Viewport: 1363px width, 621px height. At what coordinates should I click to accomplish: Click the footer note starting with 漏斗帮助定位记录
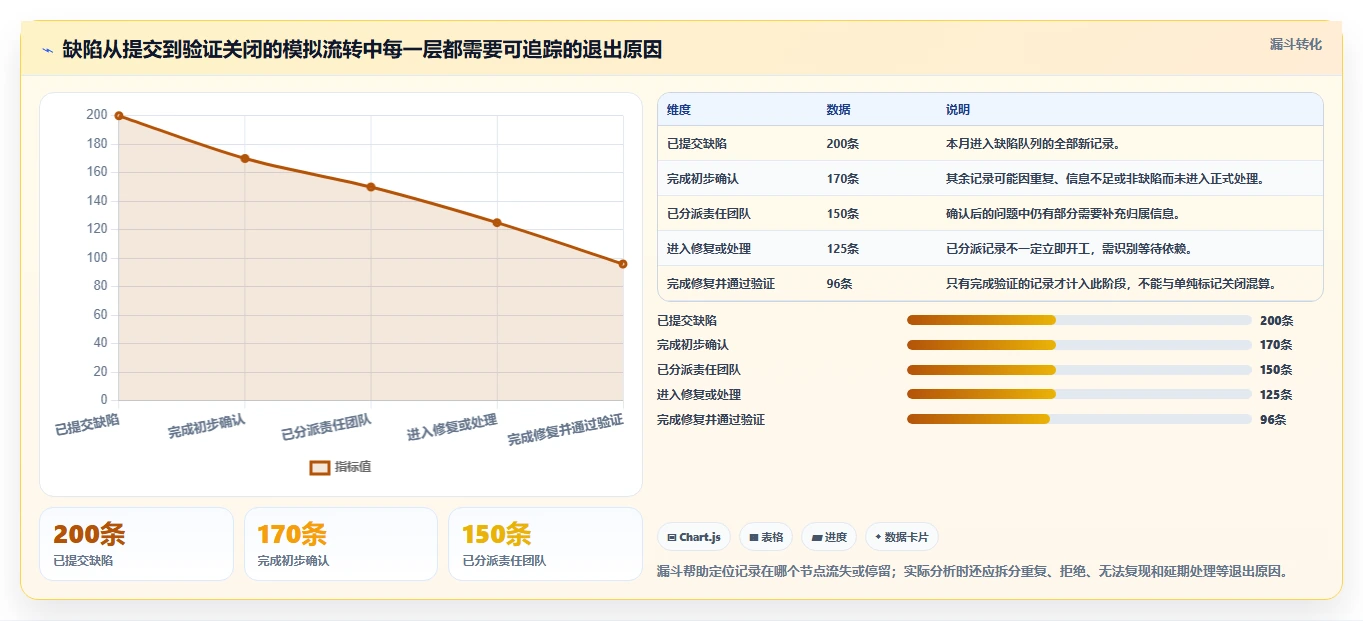point(972,572)
